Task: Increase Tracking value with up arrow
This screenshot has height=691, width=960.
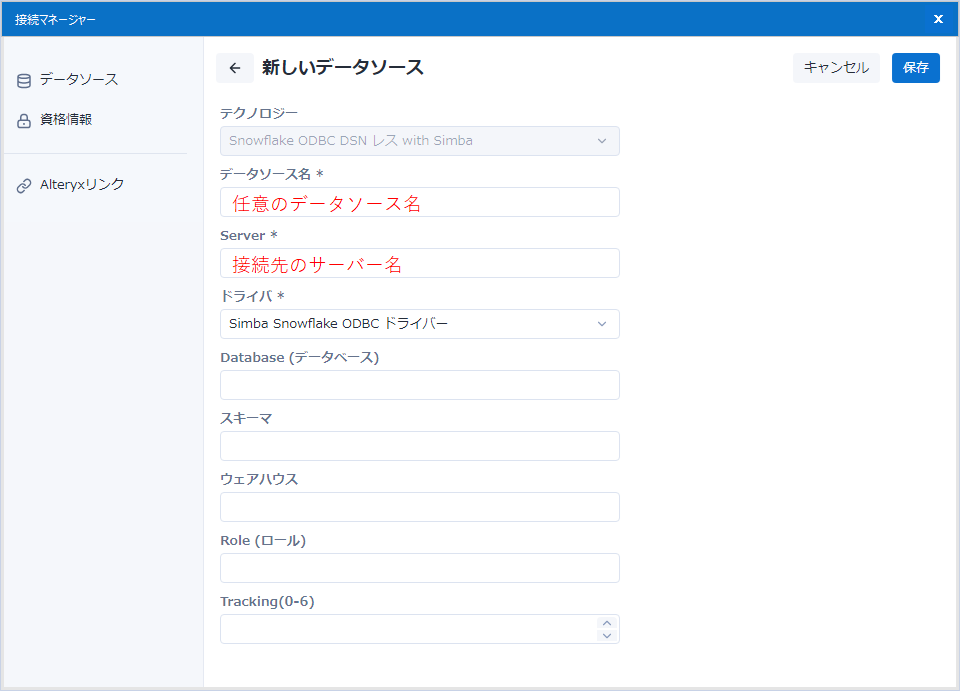Action: pos(606,623)
